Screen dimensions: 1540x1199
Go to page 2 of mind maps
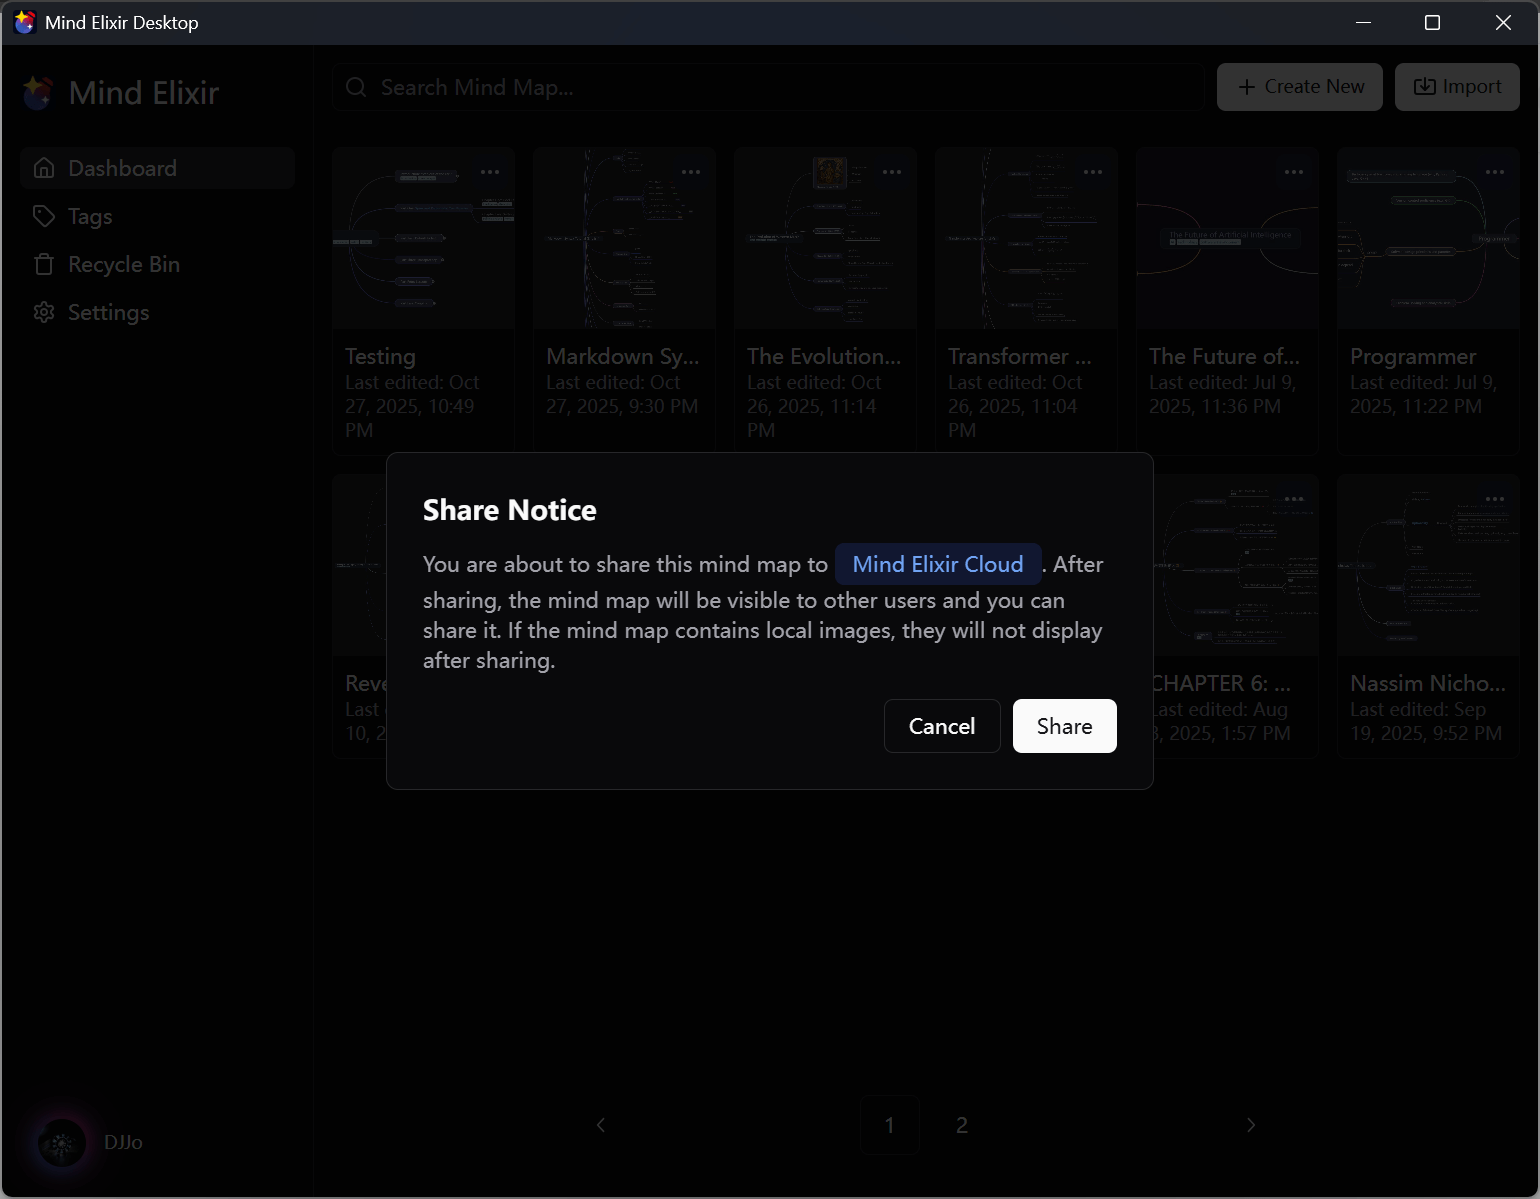(961, 1125)
